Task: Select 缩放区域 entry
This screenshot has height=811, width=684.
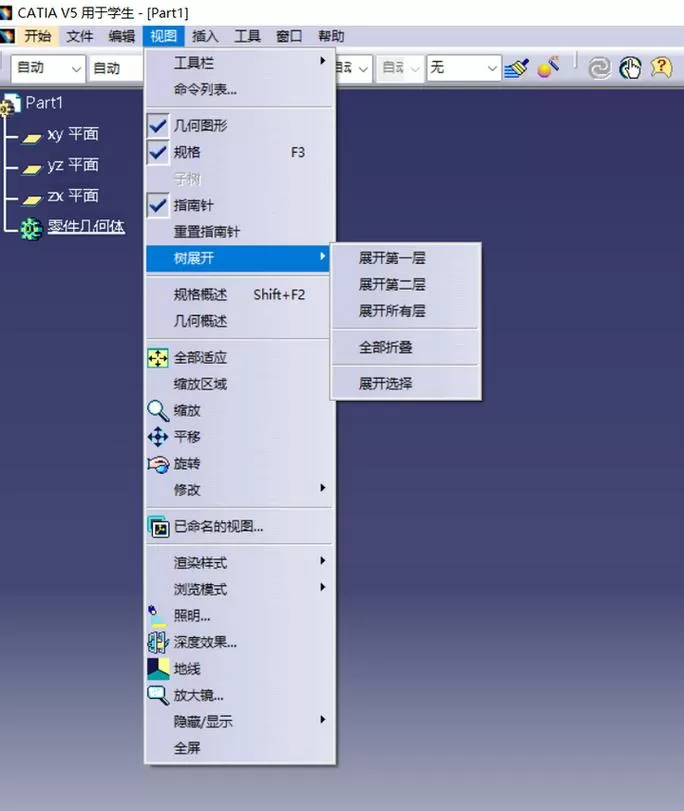Action: [240, 384]
